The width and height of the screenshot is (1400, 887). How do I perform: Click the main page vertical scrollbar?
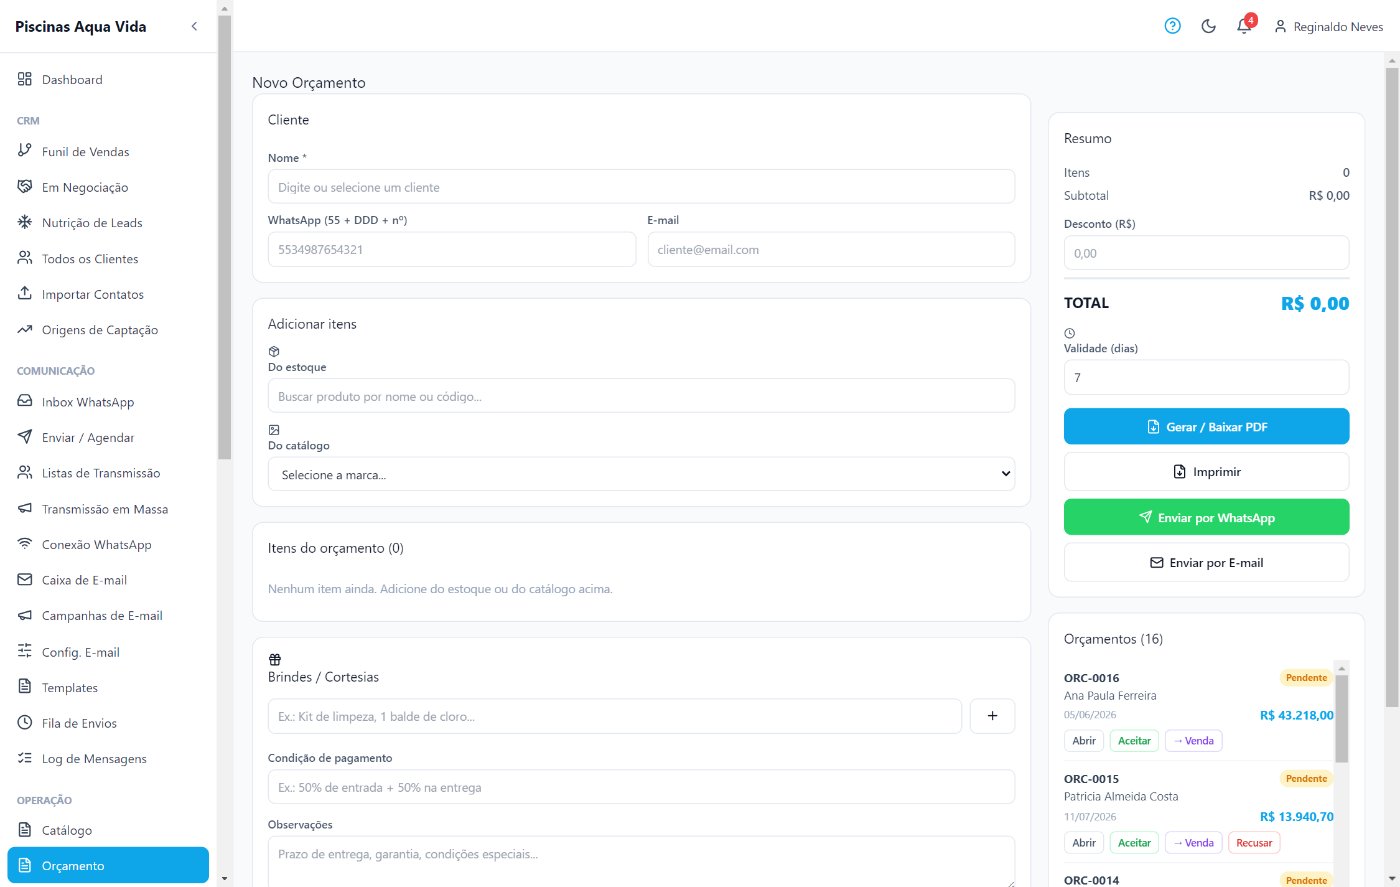pos(1391,388)
